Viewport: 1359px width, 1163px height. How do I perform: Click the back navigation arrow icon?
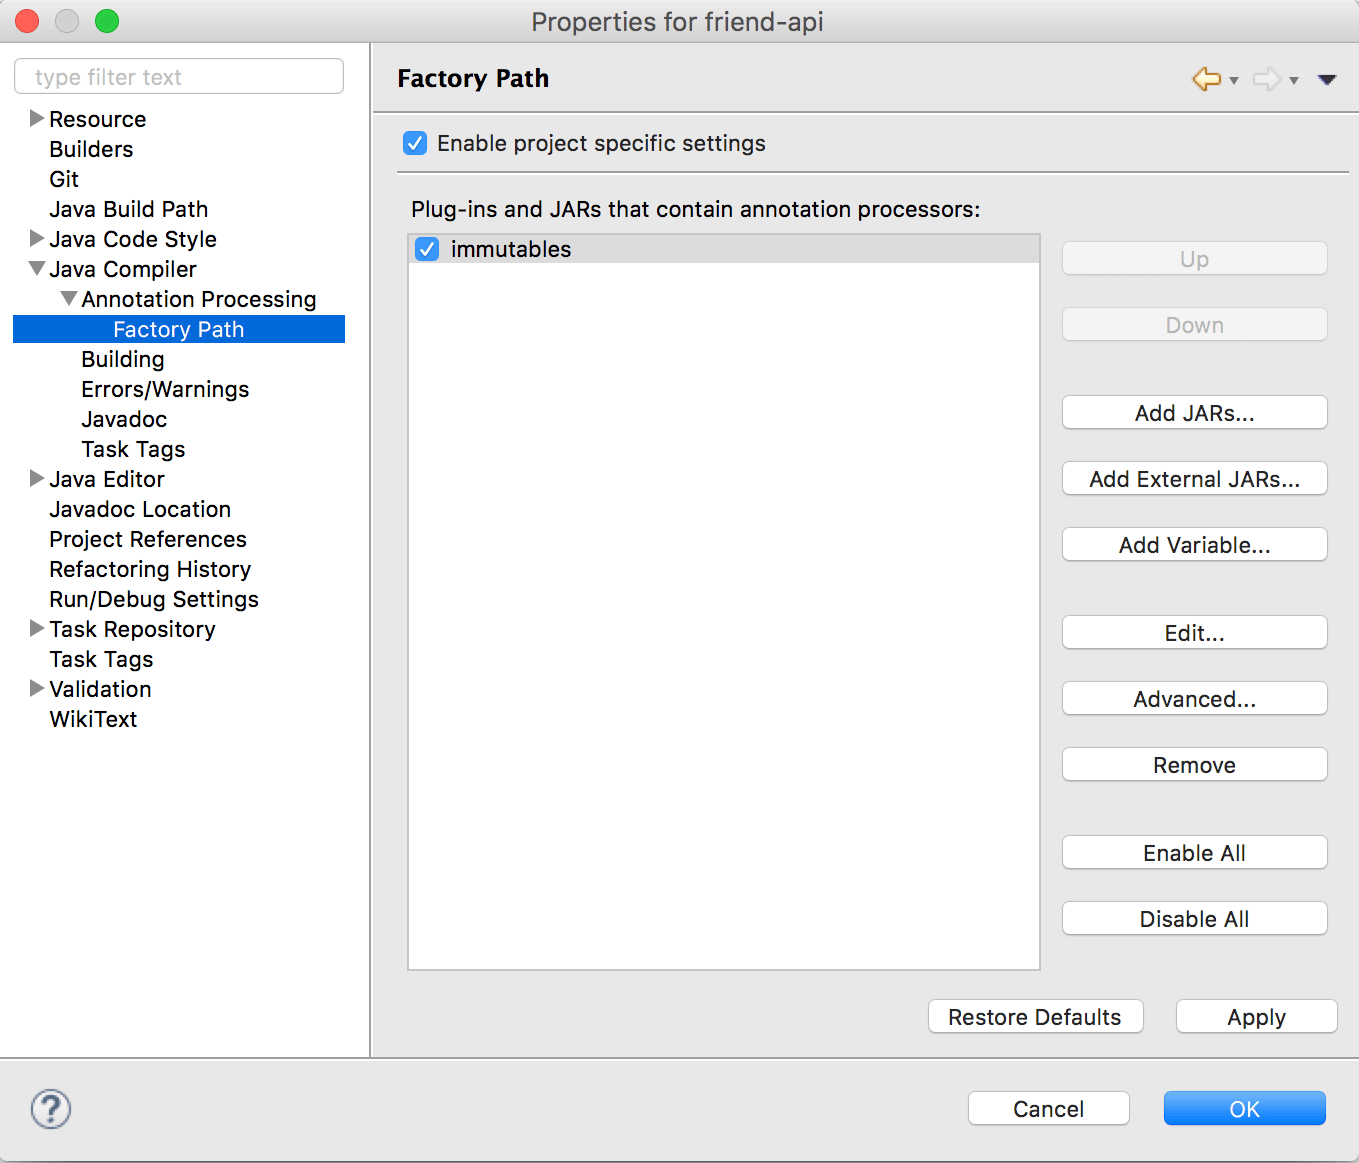point(1207,79)
